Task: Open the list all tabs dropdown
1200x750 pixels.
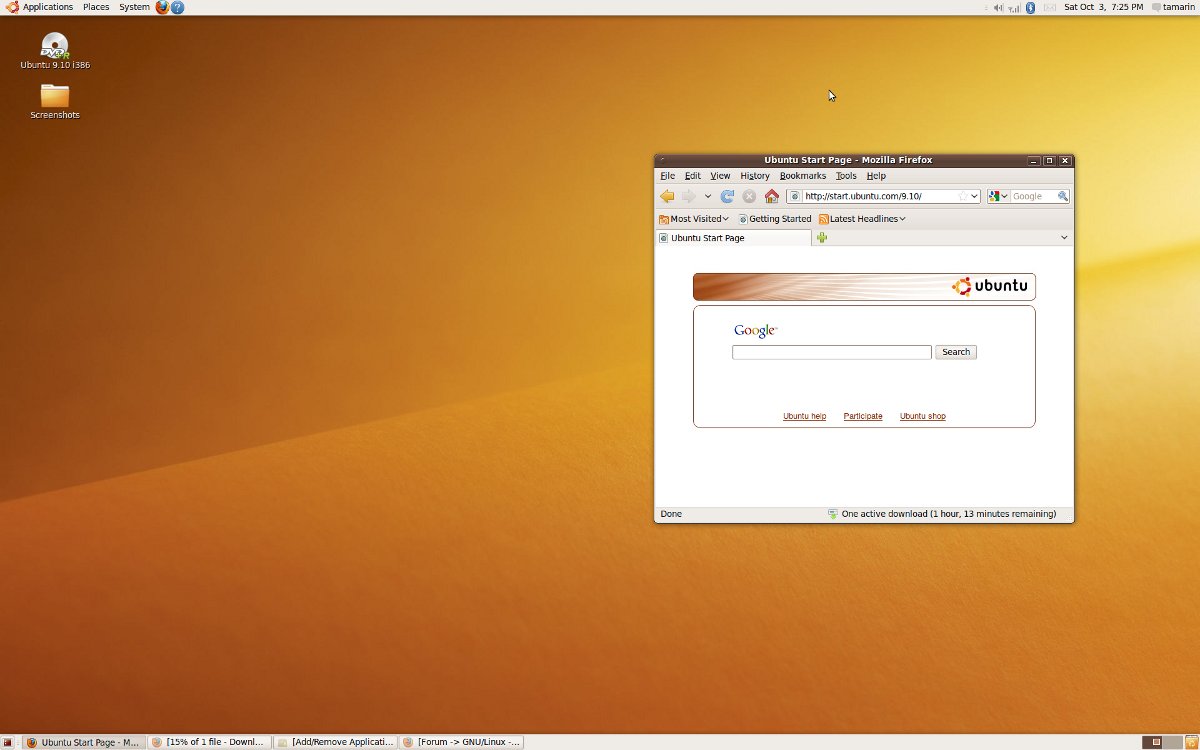Action: click(1064, 238)
